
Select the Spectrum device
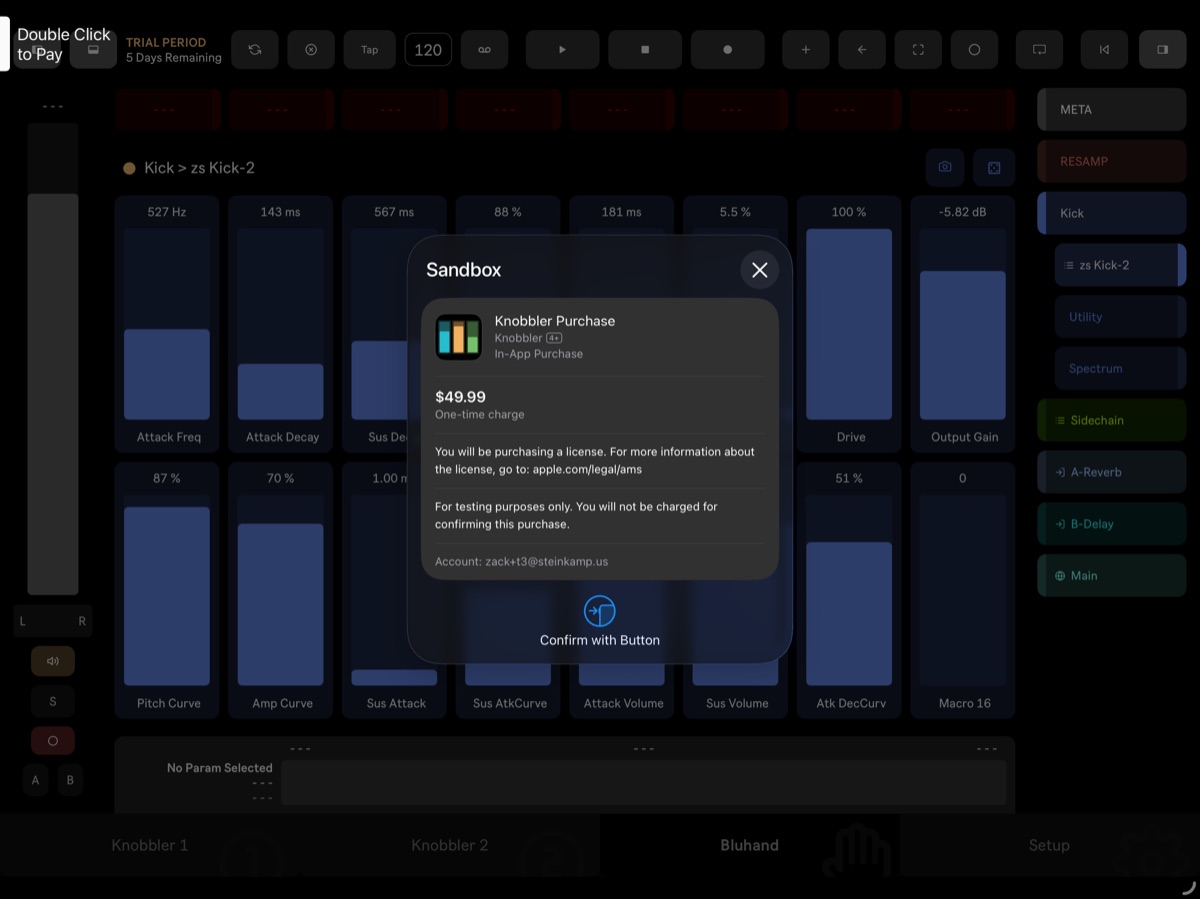click(1120, 368)
